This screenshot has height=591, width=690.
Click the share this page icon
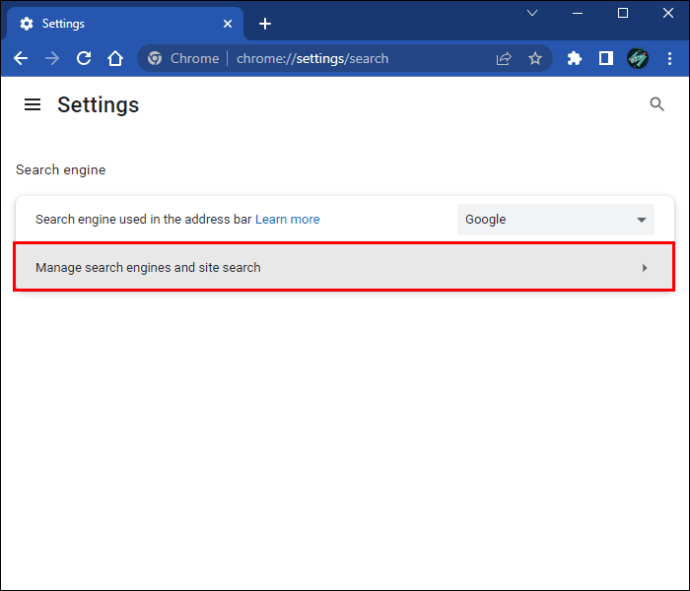tap(504, 59)
